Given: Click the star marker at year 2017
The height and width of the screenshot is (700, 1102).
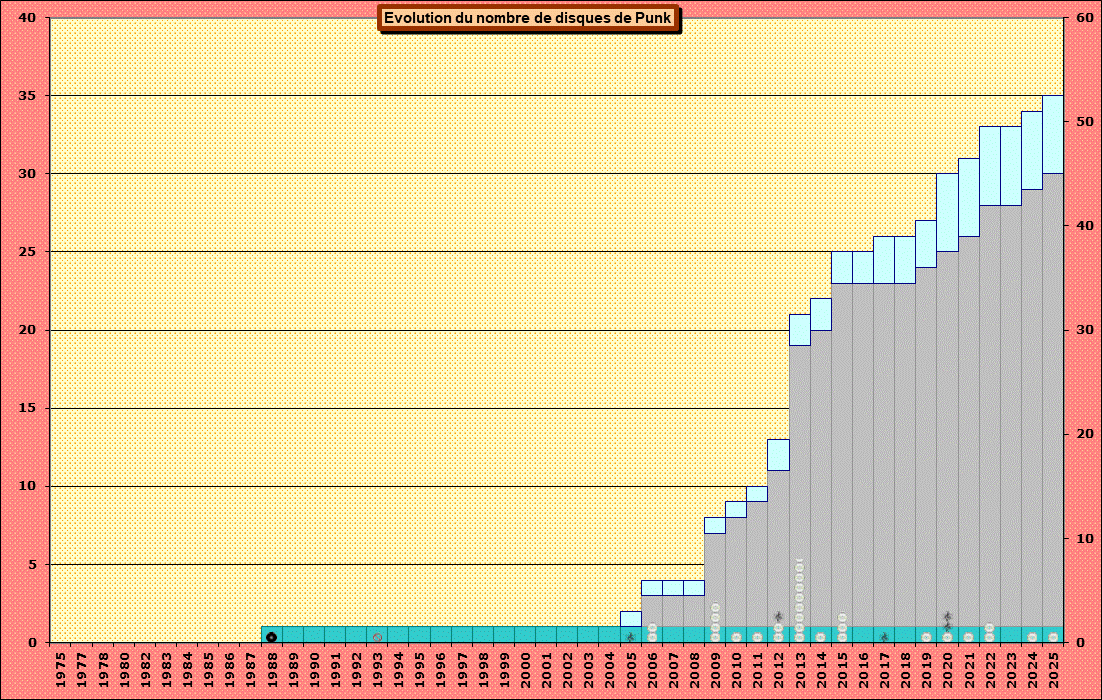Looking at the screenshot, I should pyautogui.click(x=884, y=637).
